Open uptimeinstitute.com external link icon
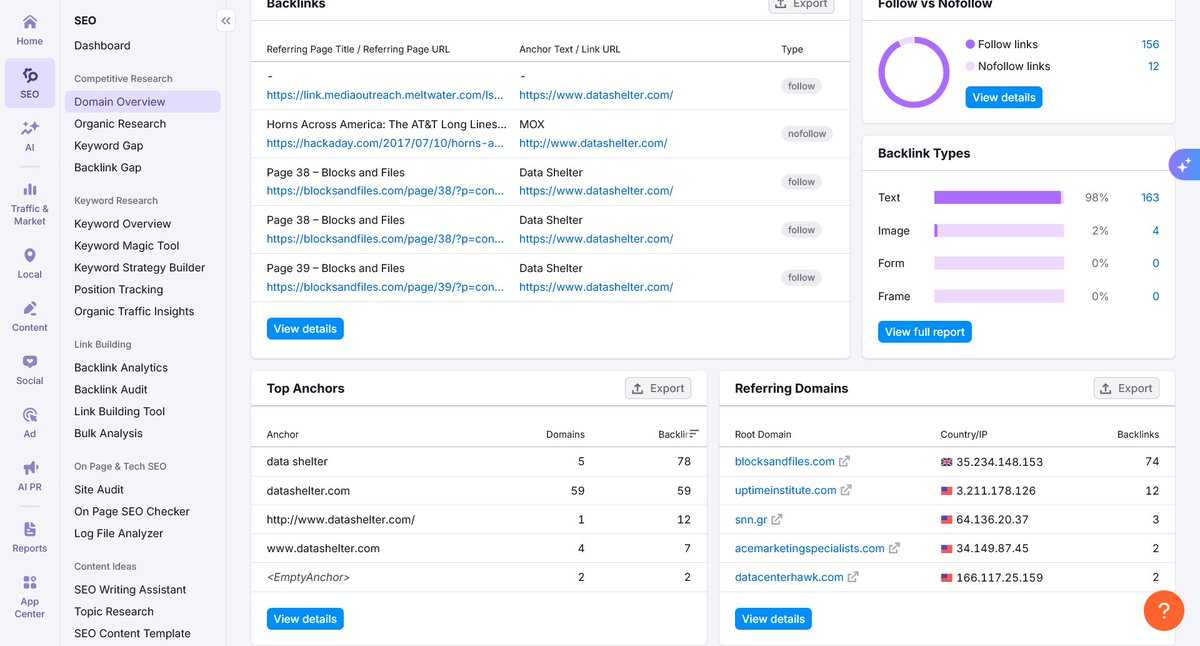The height and width of the screenshot is (646, 1200). coord(846,490)
